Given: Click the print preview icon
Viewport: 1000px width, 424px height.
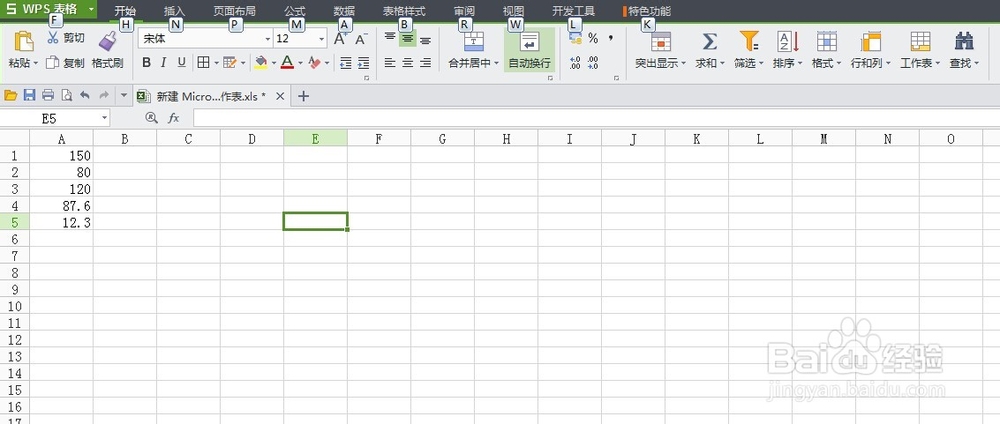Looking at the screenshot, I should coord(66,96).
